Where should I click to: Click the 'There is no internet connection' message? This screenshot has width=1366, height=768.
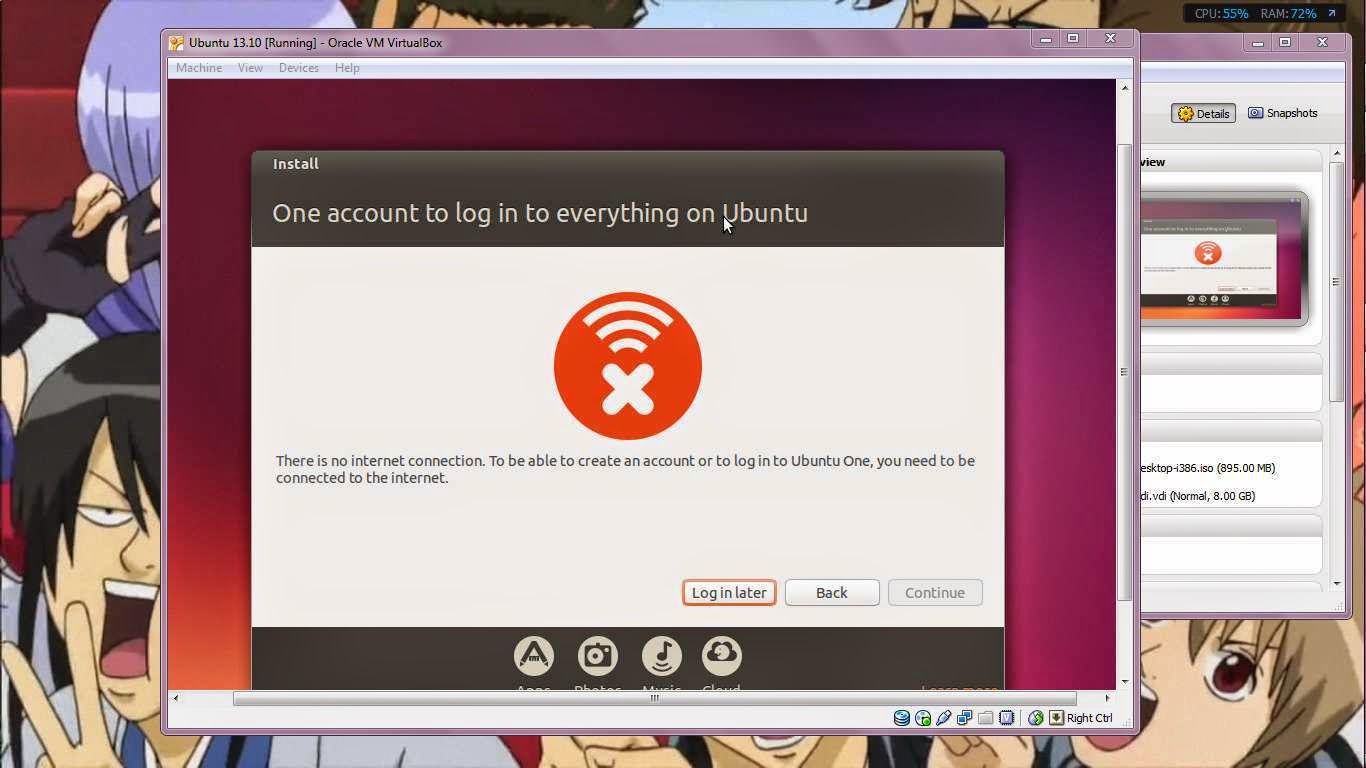coord(625,469)
